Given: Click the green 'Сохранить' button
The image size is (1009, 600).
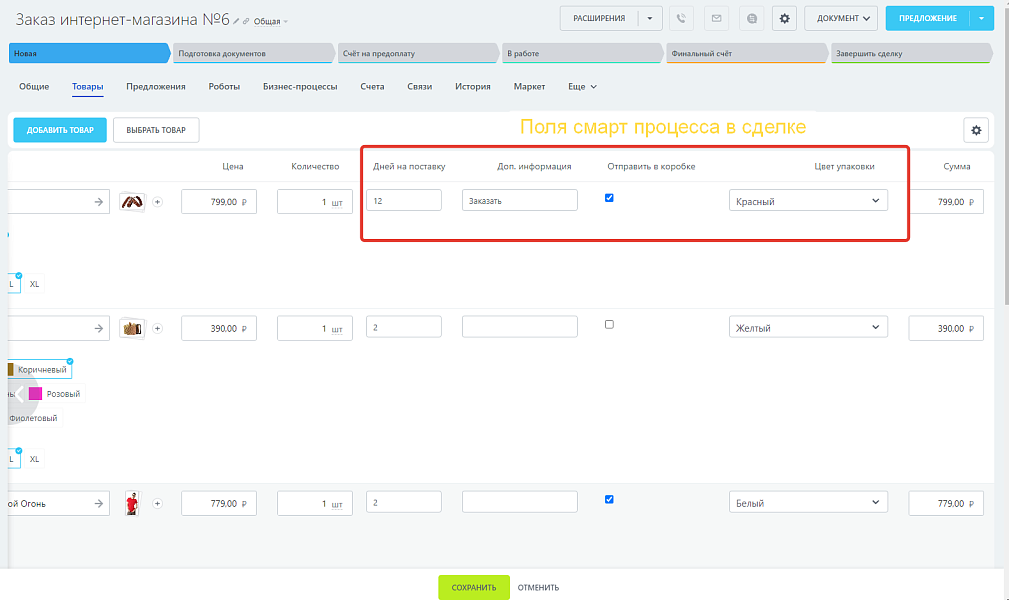Looking at the screenshot, I should click(x=473, y=587).
